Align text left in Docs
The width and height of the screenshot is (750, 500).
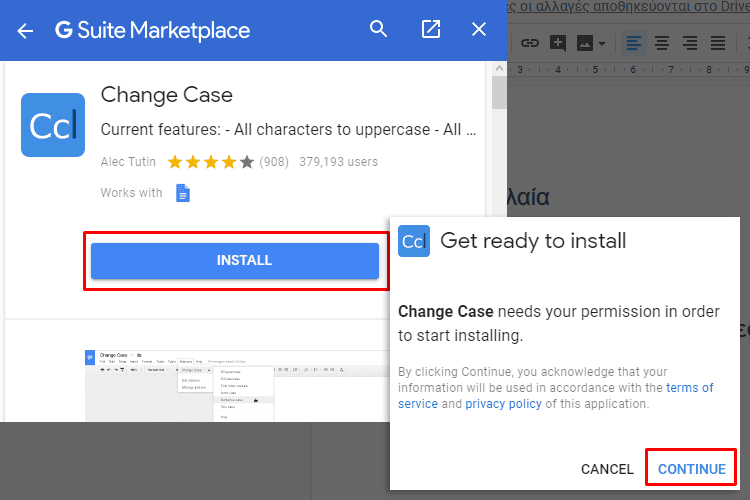point(633,43)
